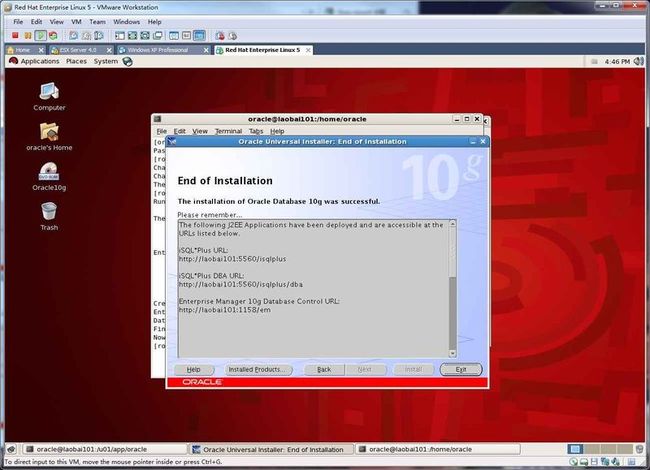Toggle the VMware sidebar view icon
The image size is (650, 470).
[120, 36]
